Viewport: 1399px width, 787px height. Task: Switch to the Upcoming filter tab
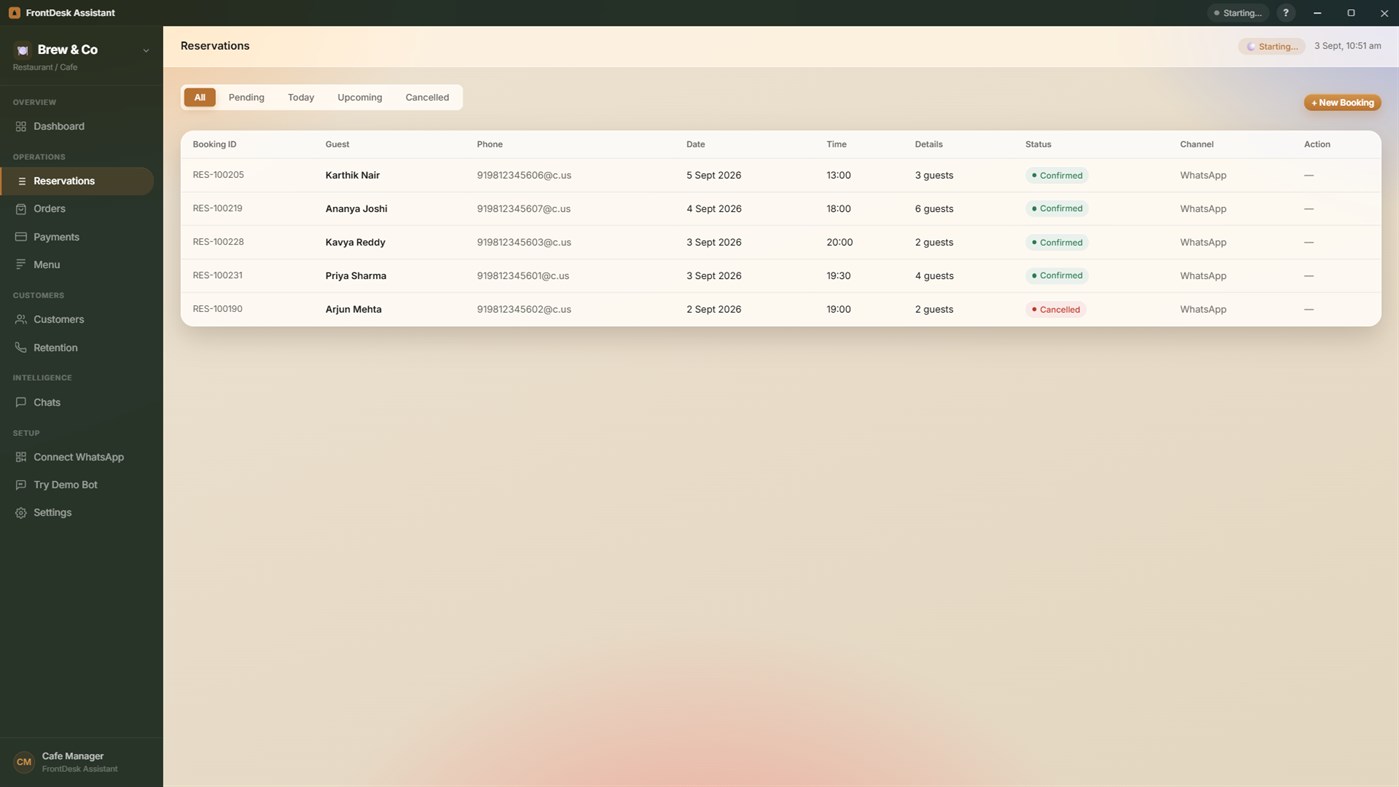360,98
